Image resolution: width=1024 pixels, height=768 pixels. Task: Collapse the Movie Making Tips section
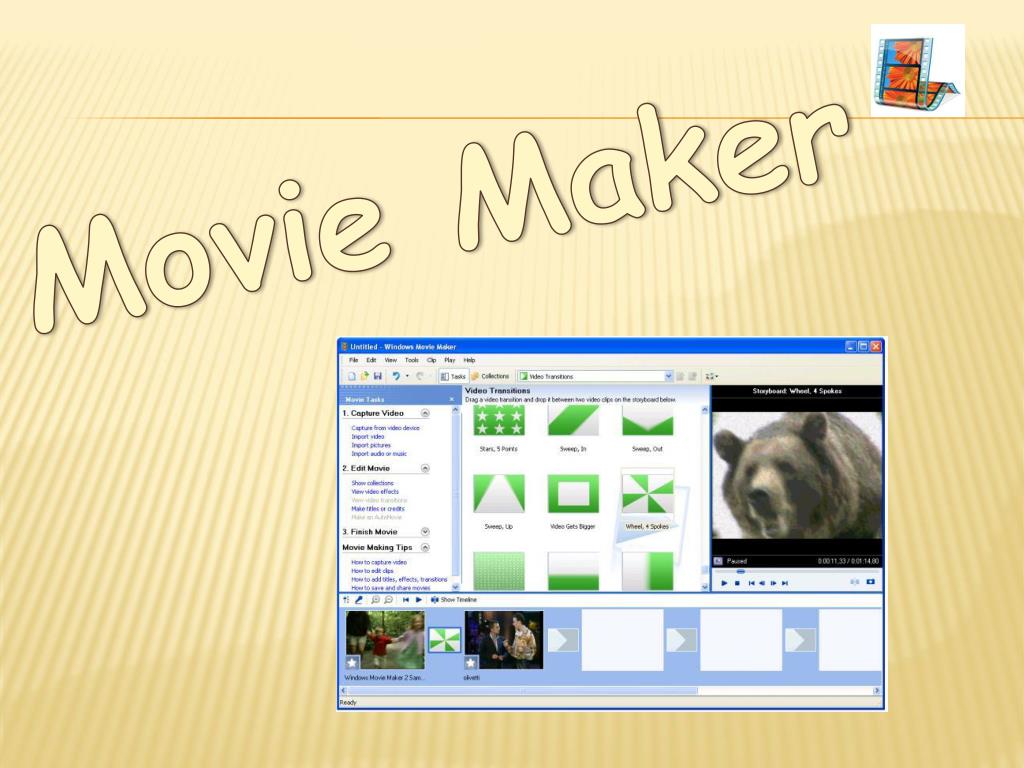[425, 547]
